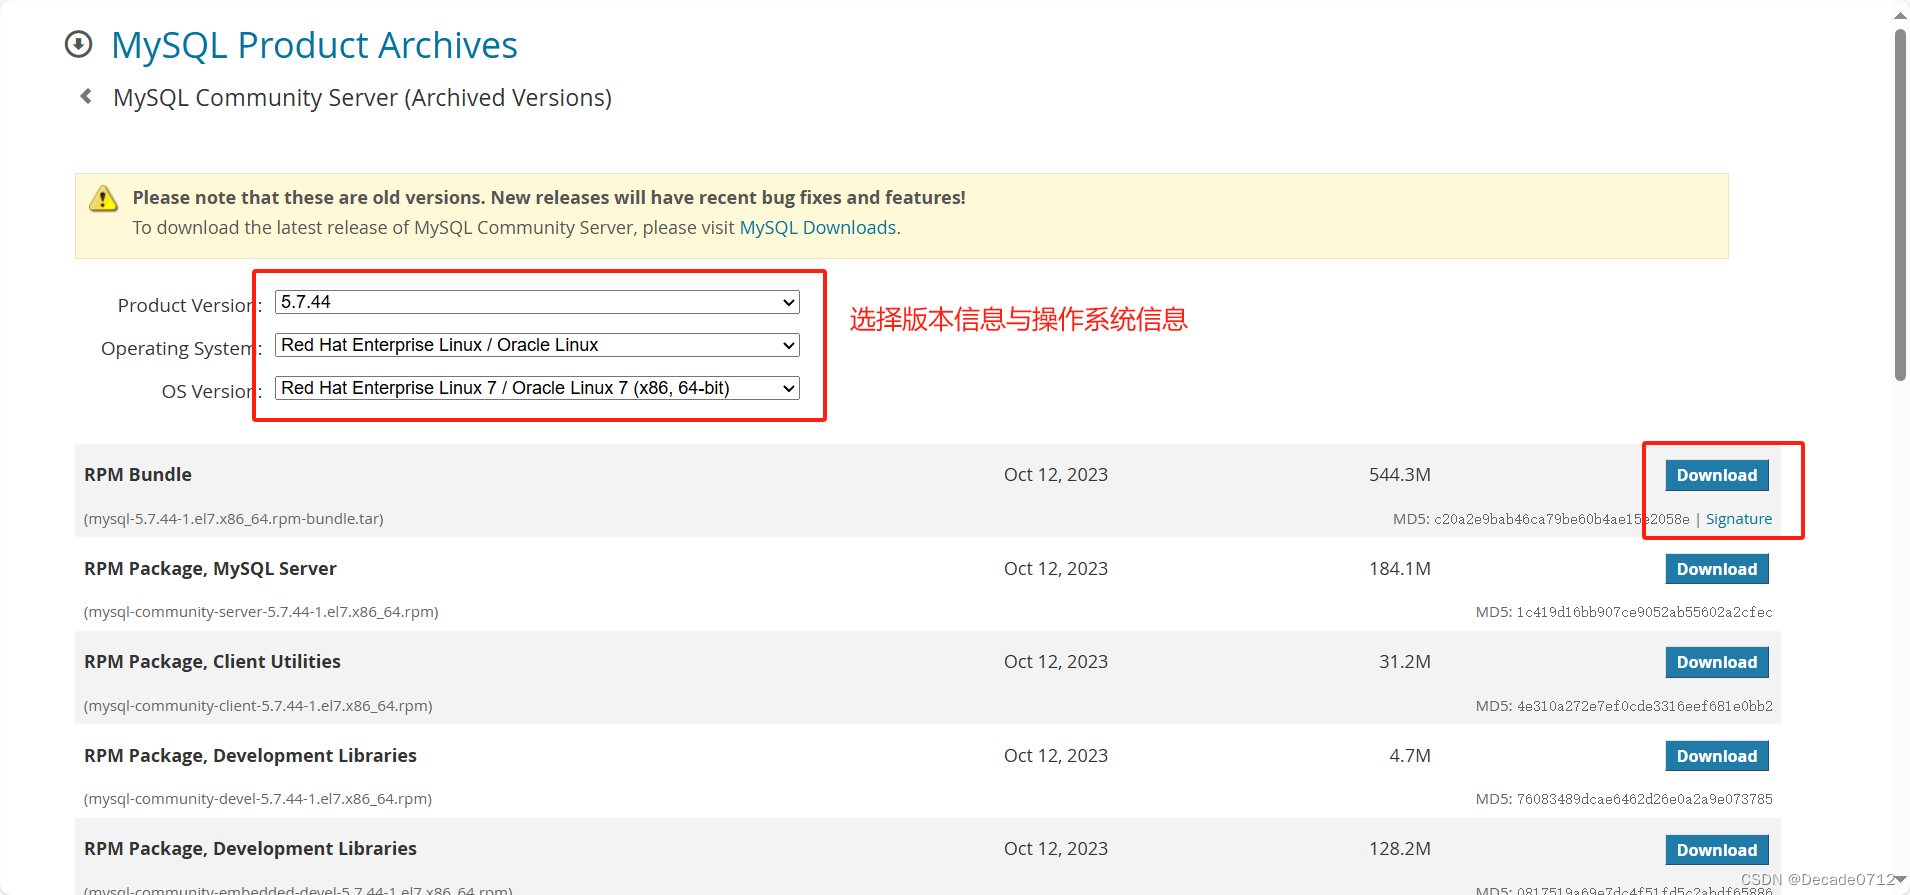1910x895 pixels.
Task: Click the 184.1M size value
Action: 1399,569
